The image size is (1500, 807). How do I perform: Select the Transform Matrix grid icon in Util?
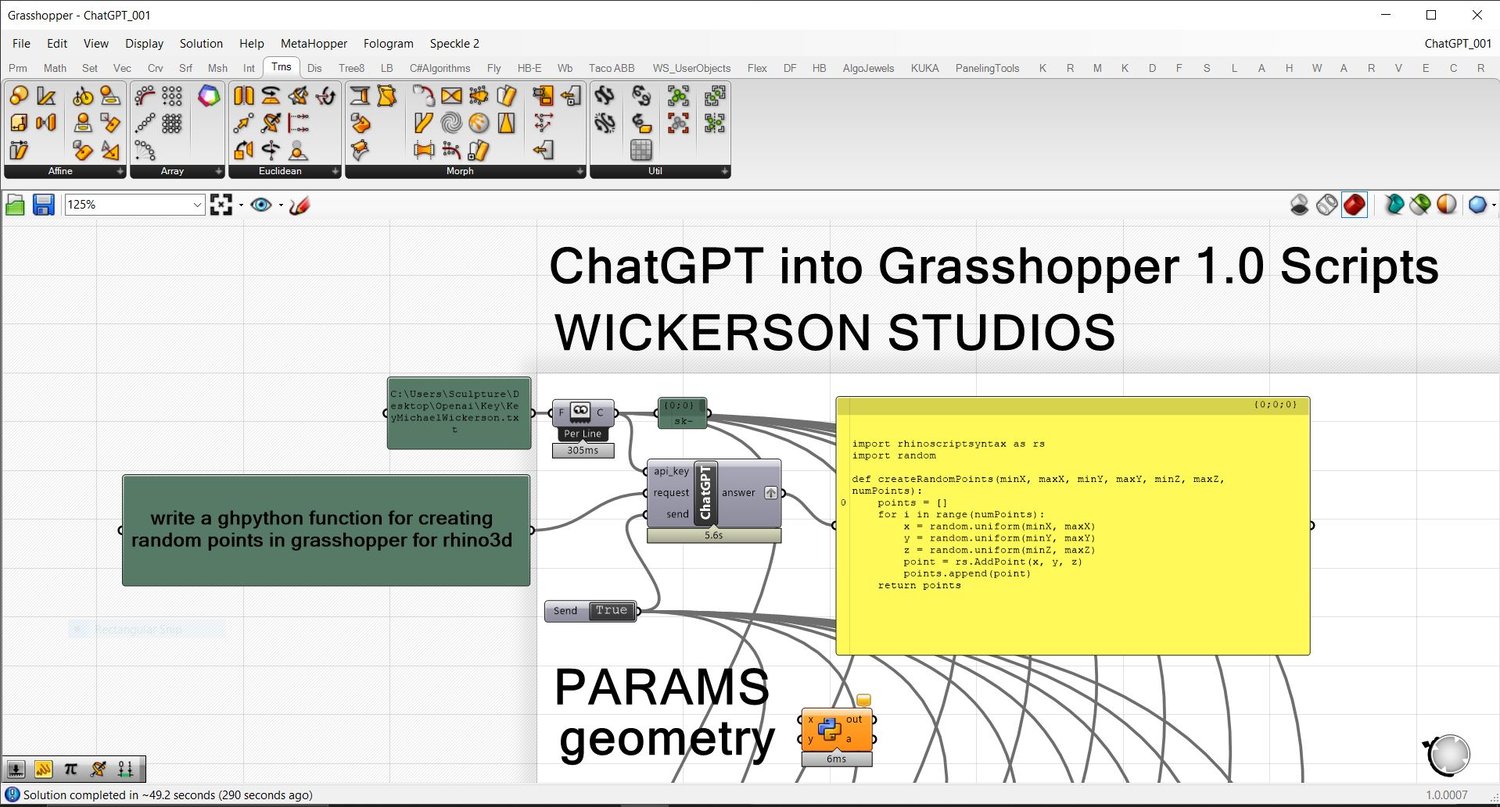[x=642, y=151]
